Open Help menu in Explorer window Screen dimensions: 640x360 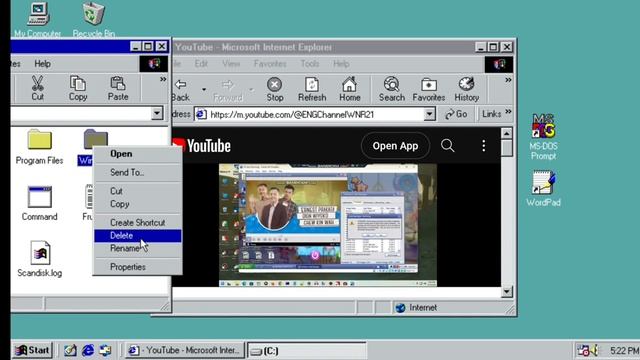tap(42, 64)
